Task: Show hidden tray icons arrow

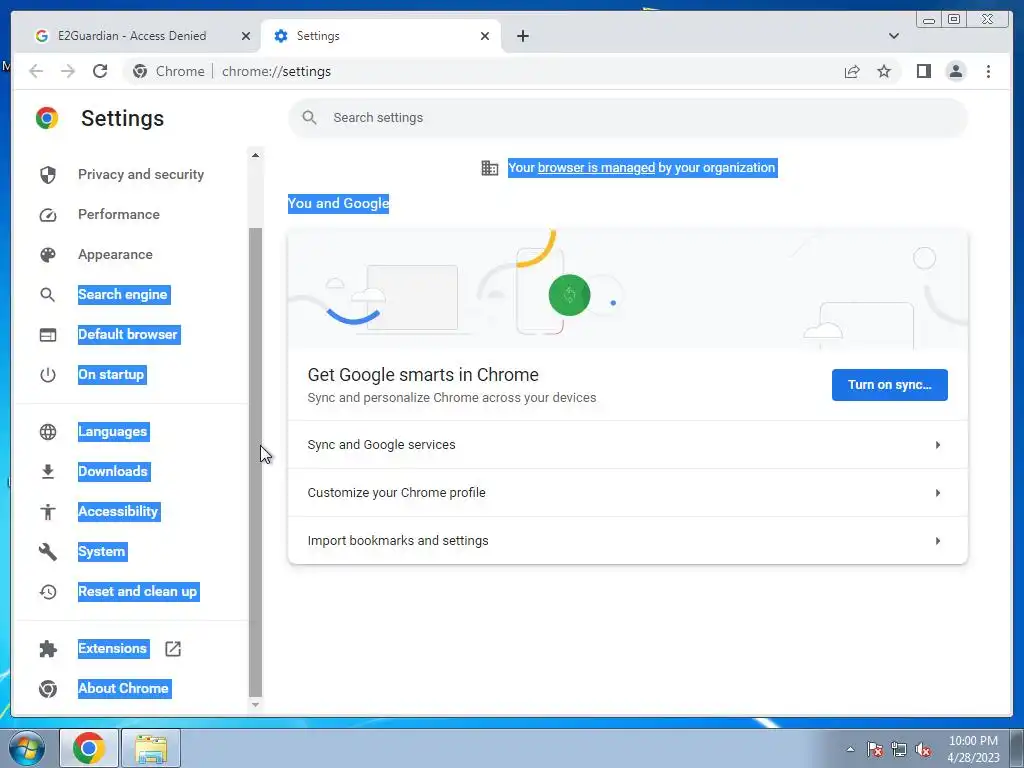Action: tap(850, 749)
